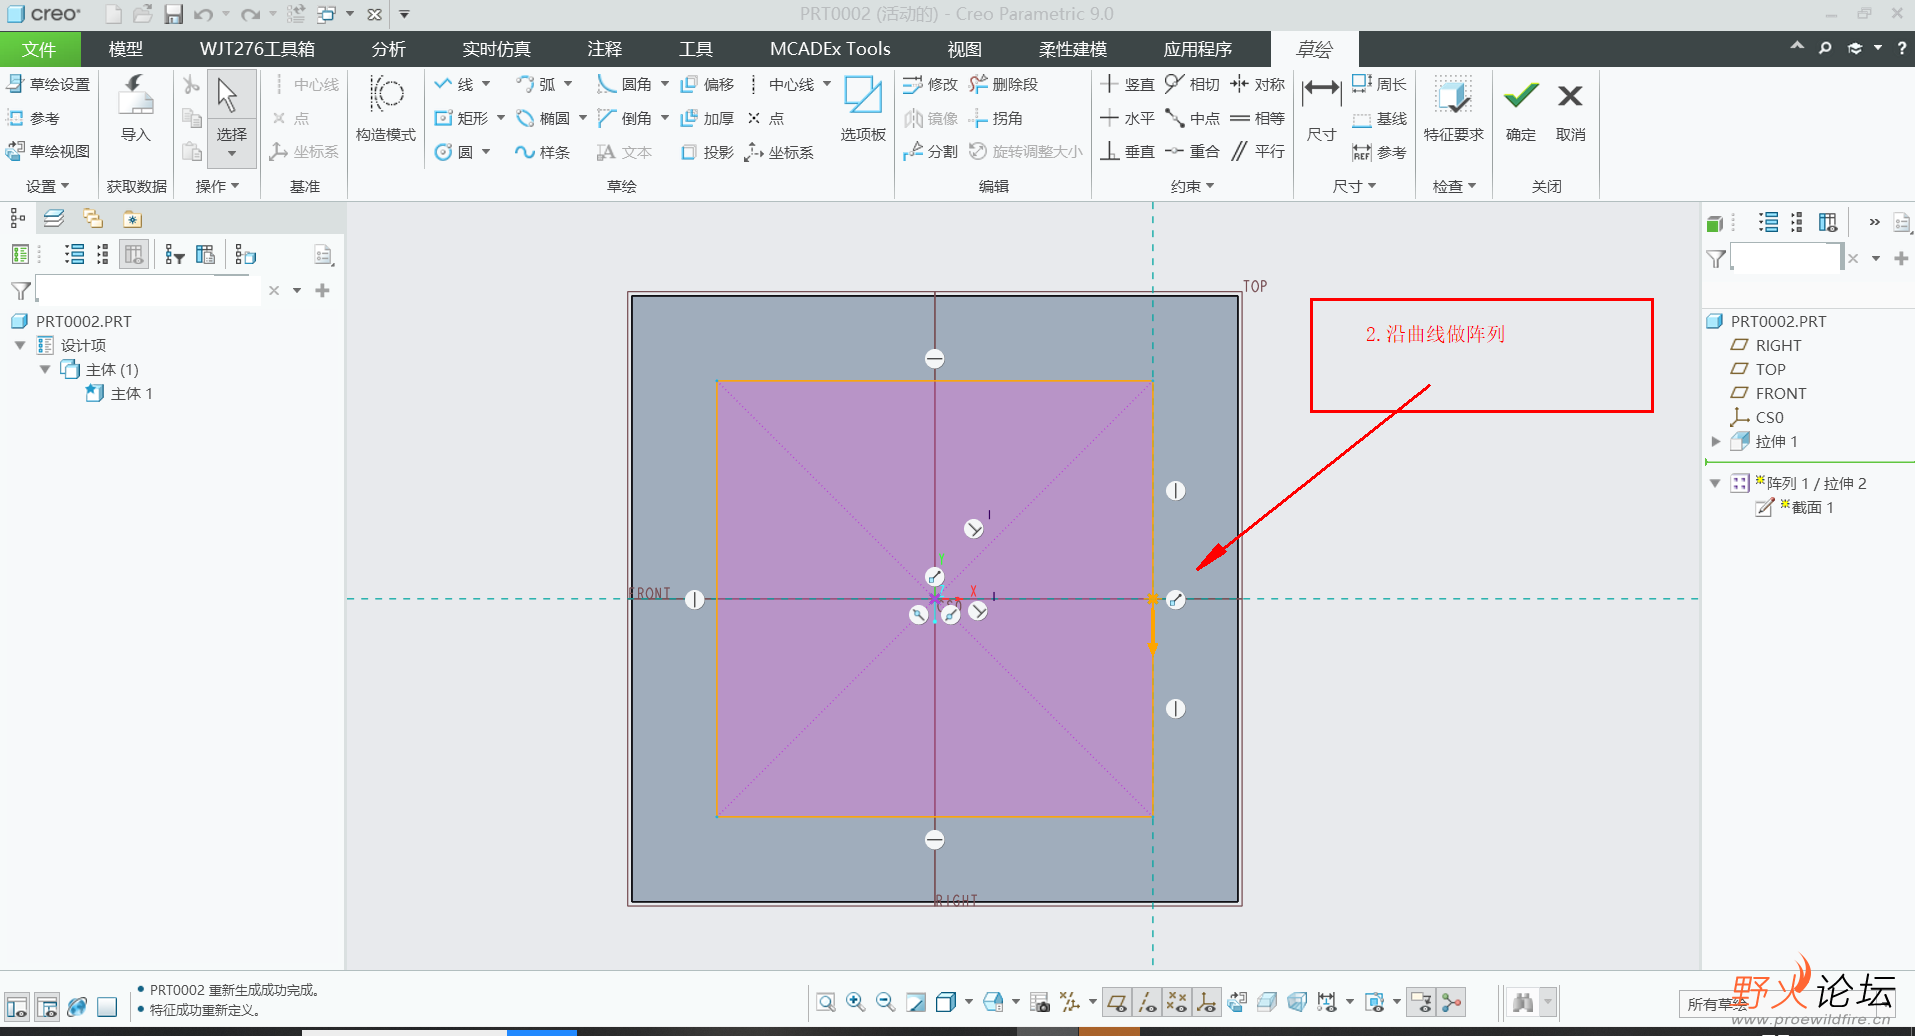Click the save icon in quick access toolbar
Viewport: 1915px width, 1036px height.
pyautogui.click(x=174, y=14)
